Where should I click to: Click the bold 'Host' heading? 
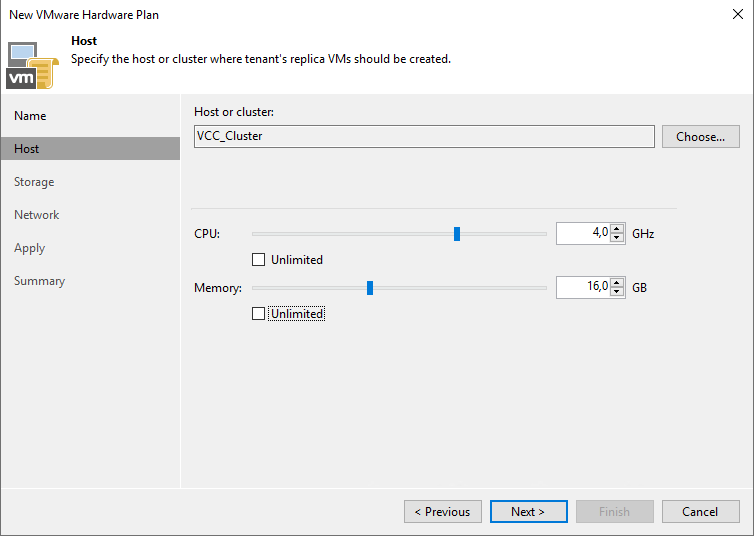click(84, 41)
